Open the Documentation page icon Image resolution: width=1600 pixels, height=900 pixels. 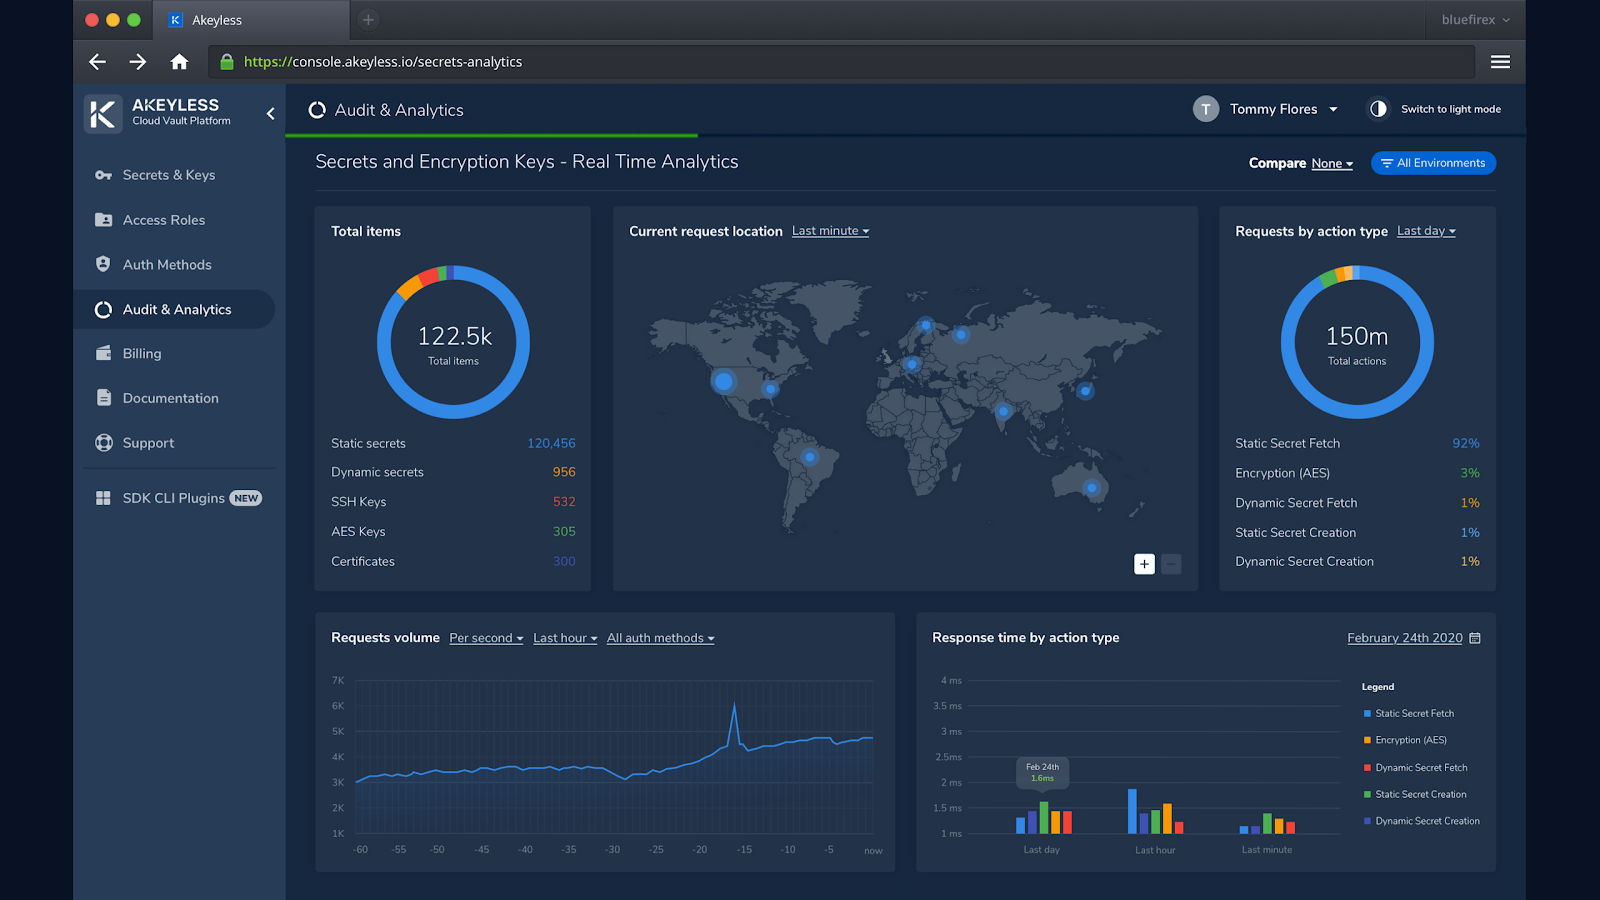click(x=104, y=398)
